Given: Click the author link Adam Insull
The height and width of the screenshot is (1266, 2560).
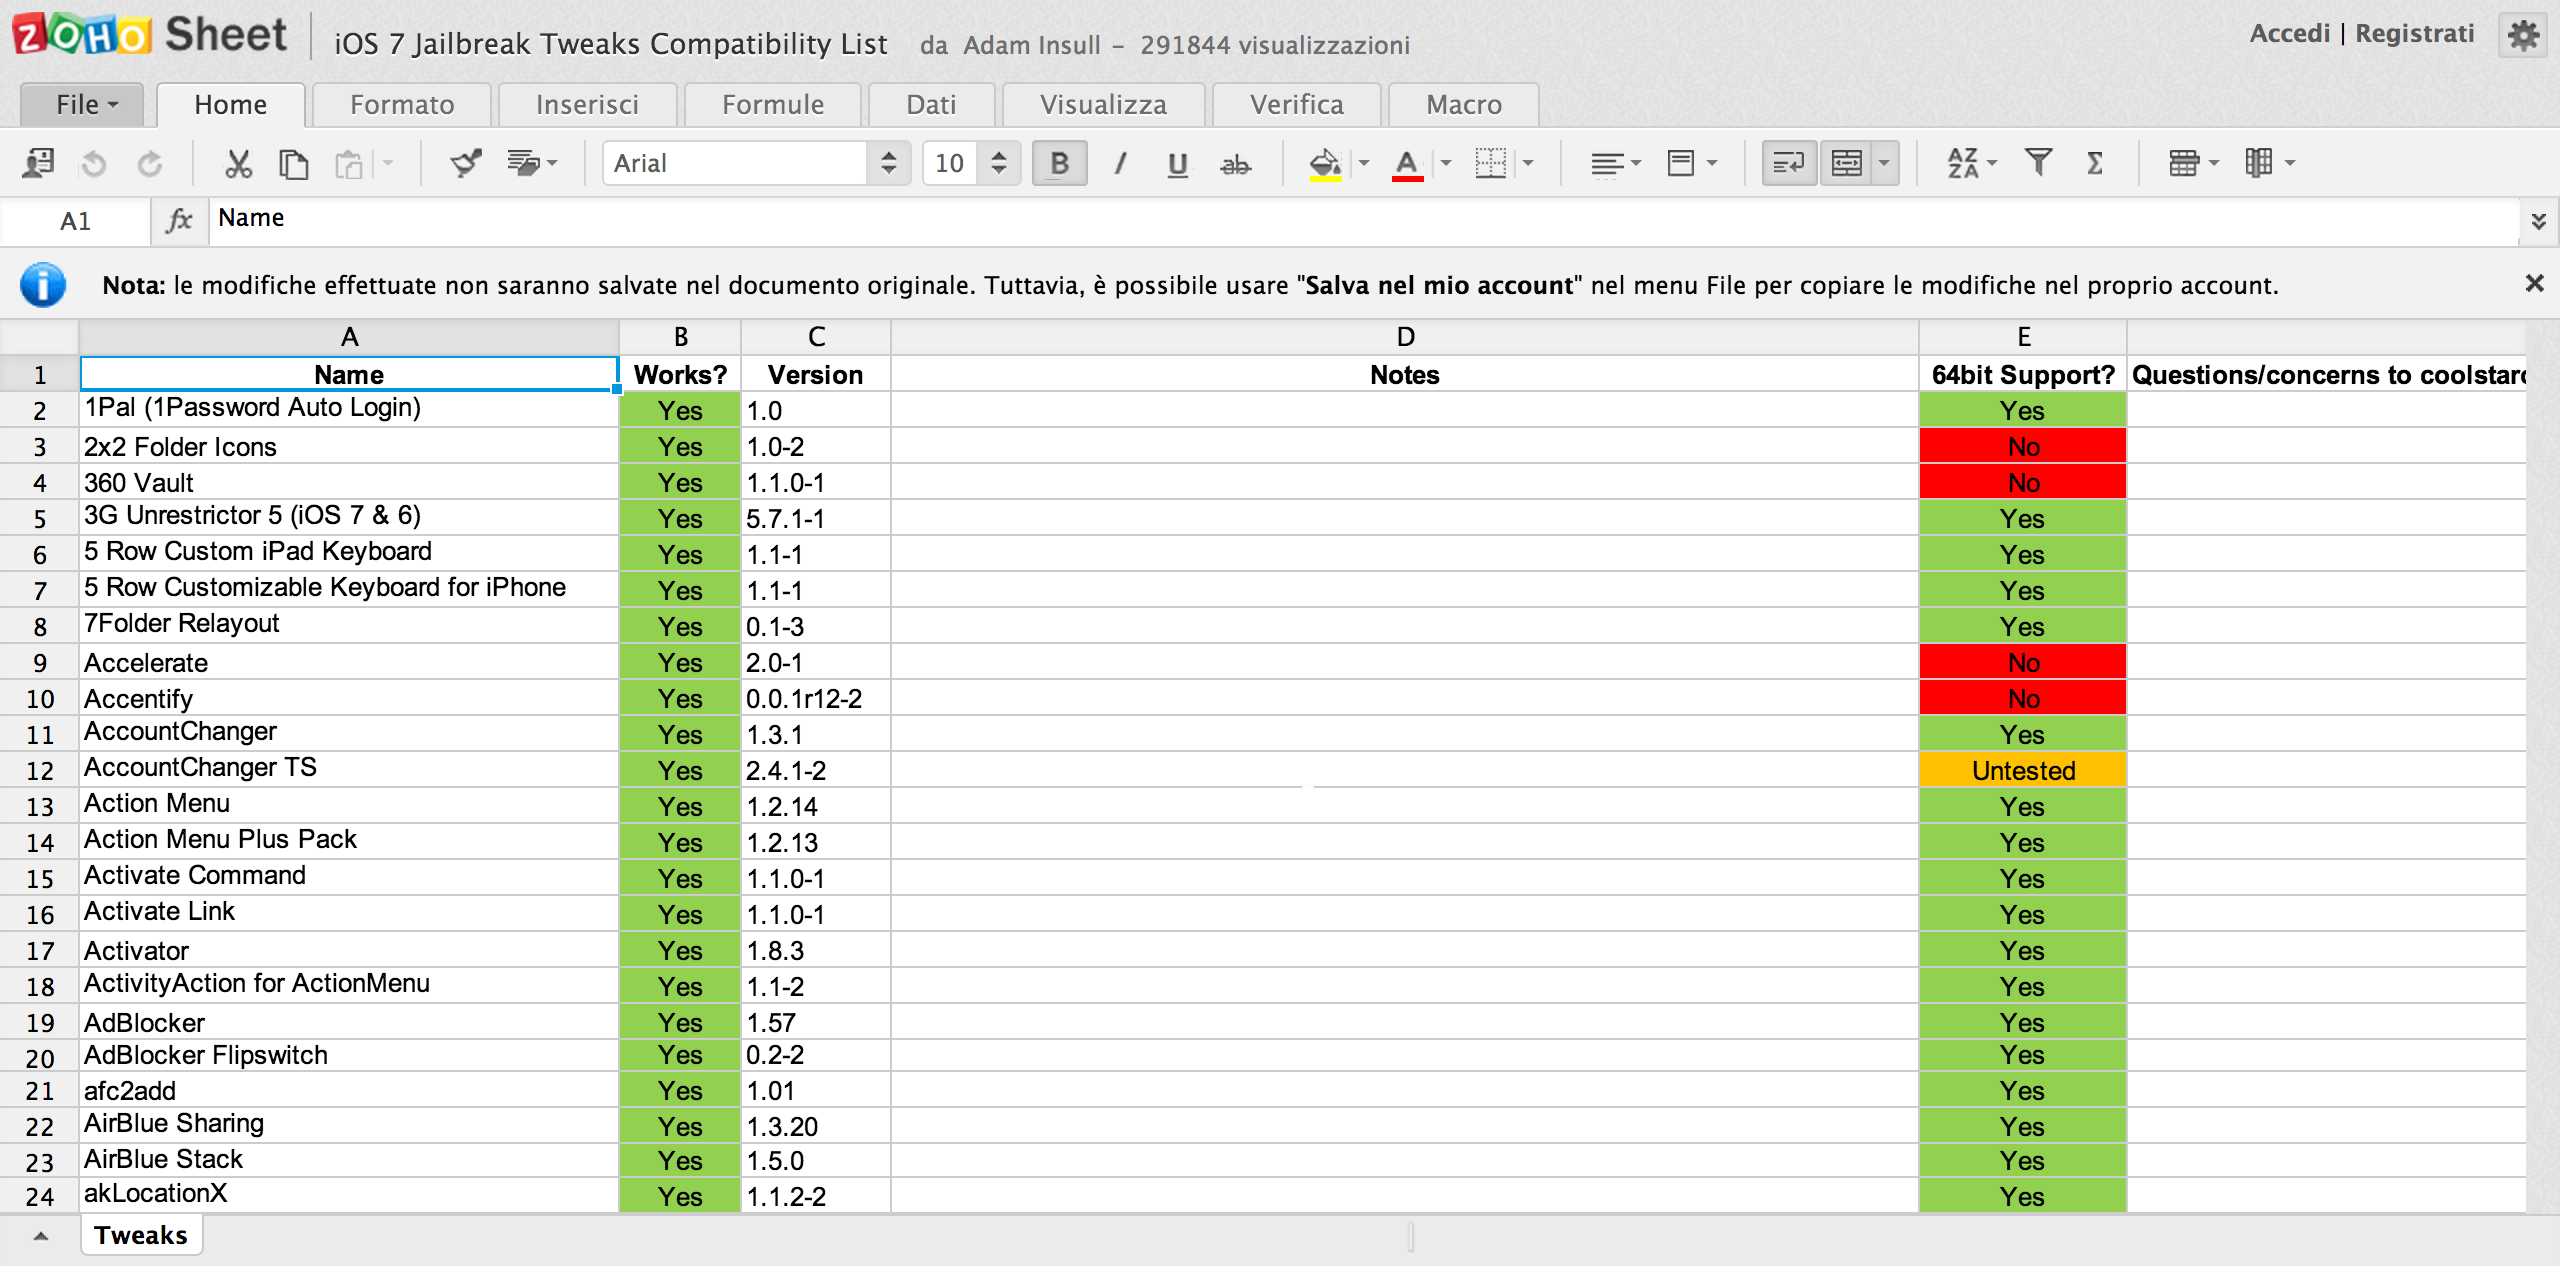Looking at the screenshot, I should (x=1032, y=45).
